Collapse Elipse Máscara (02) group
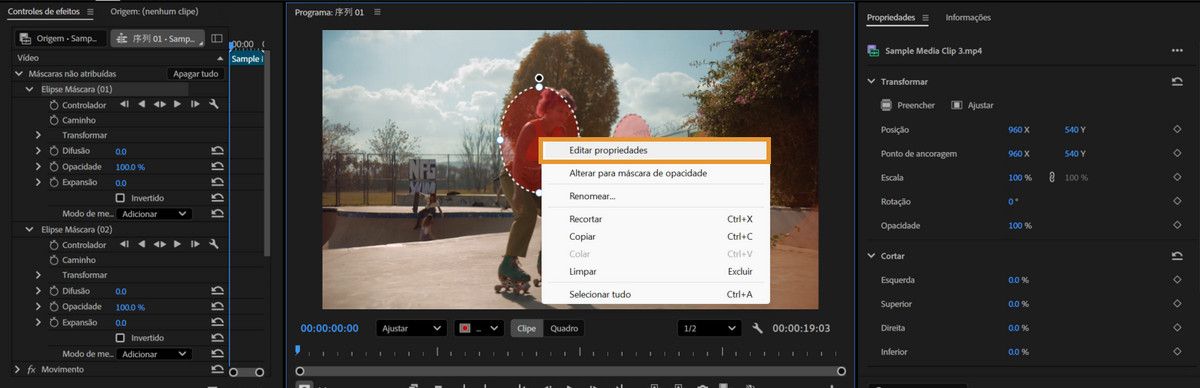The image size is (1200, 388). [30, 229]
